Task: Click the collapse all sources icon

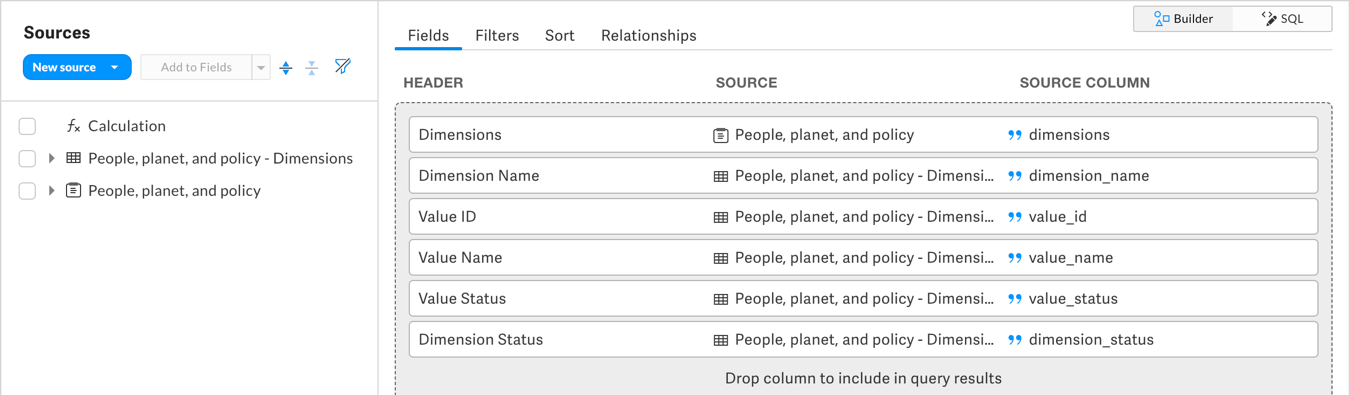Action: click(x=312, y=67)
